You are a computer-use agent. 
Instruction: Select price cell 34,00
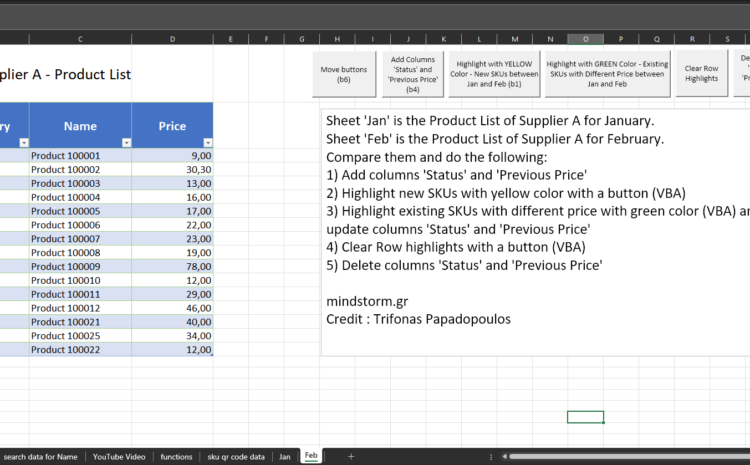coord(172,336)
